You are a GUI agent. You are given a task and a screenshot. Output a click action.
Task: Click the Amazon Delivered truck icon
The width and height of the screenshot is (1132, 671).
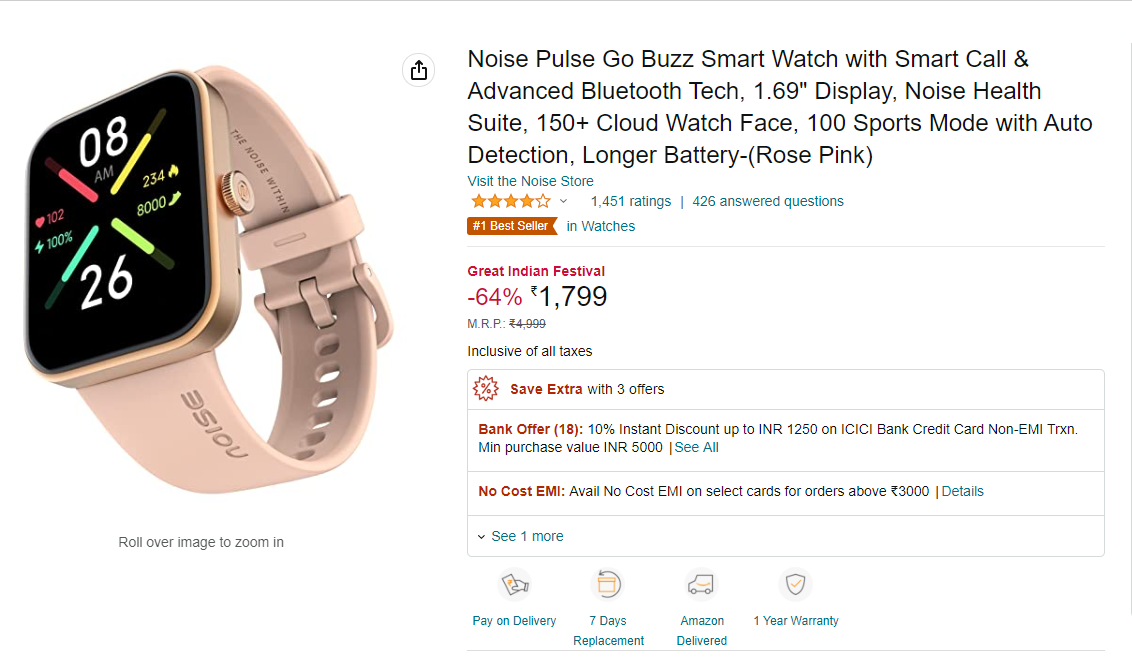coord(701,583)
